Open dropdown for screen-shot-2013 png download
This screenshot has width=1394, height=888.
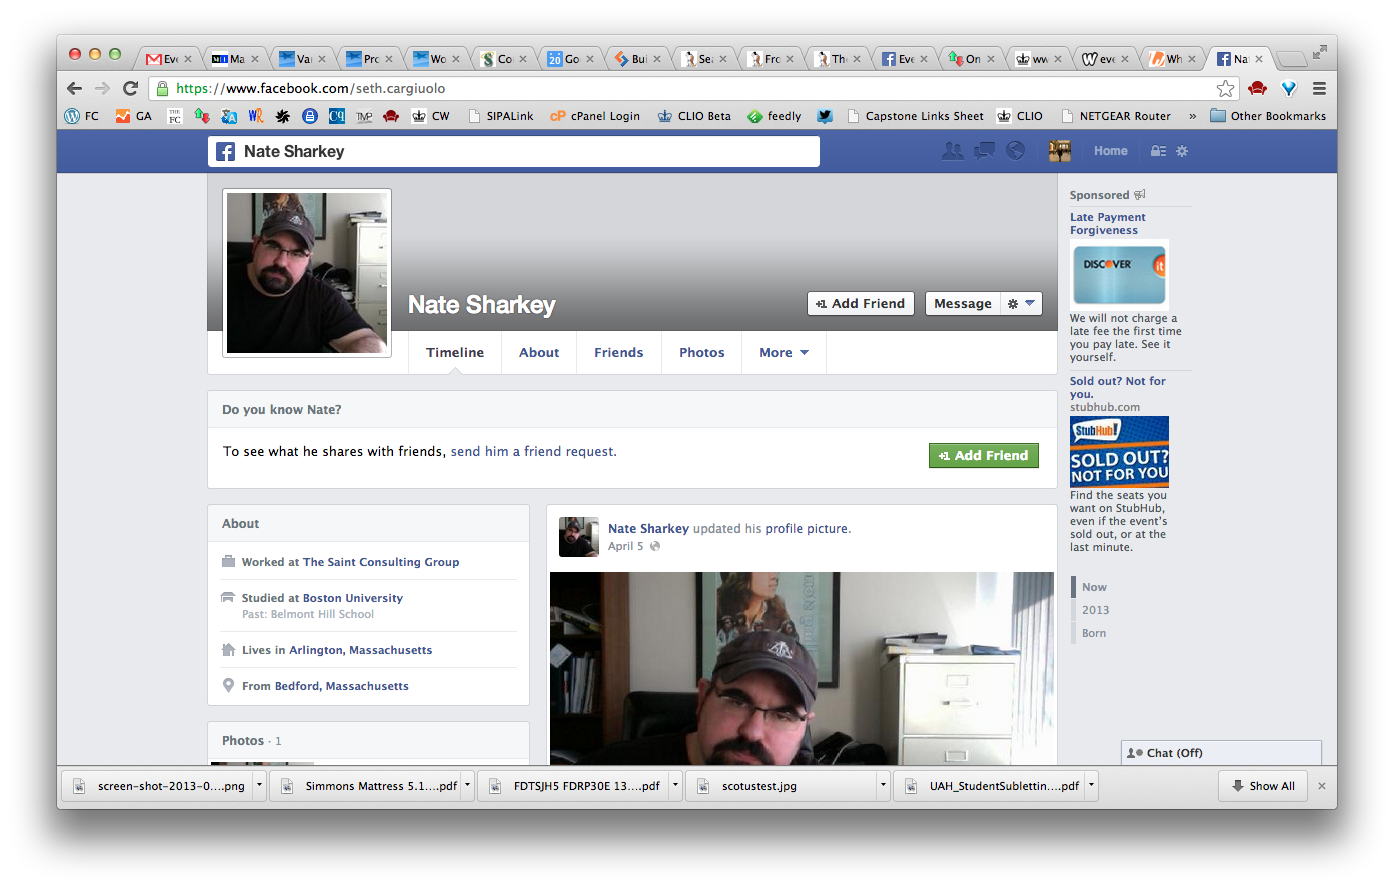260,786
